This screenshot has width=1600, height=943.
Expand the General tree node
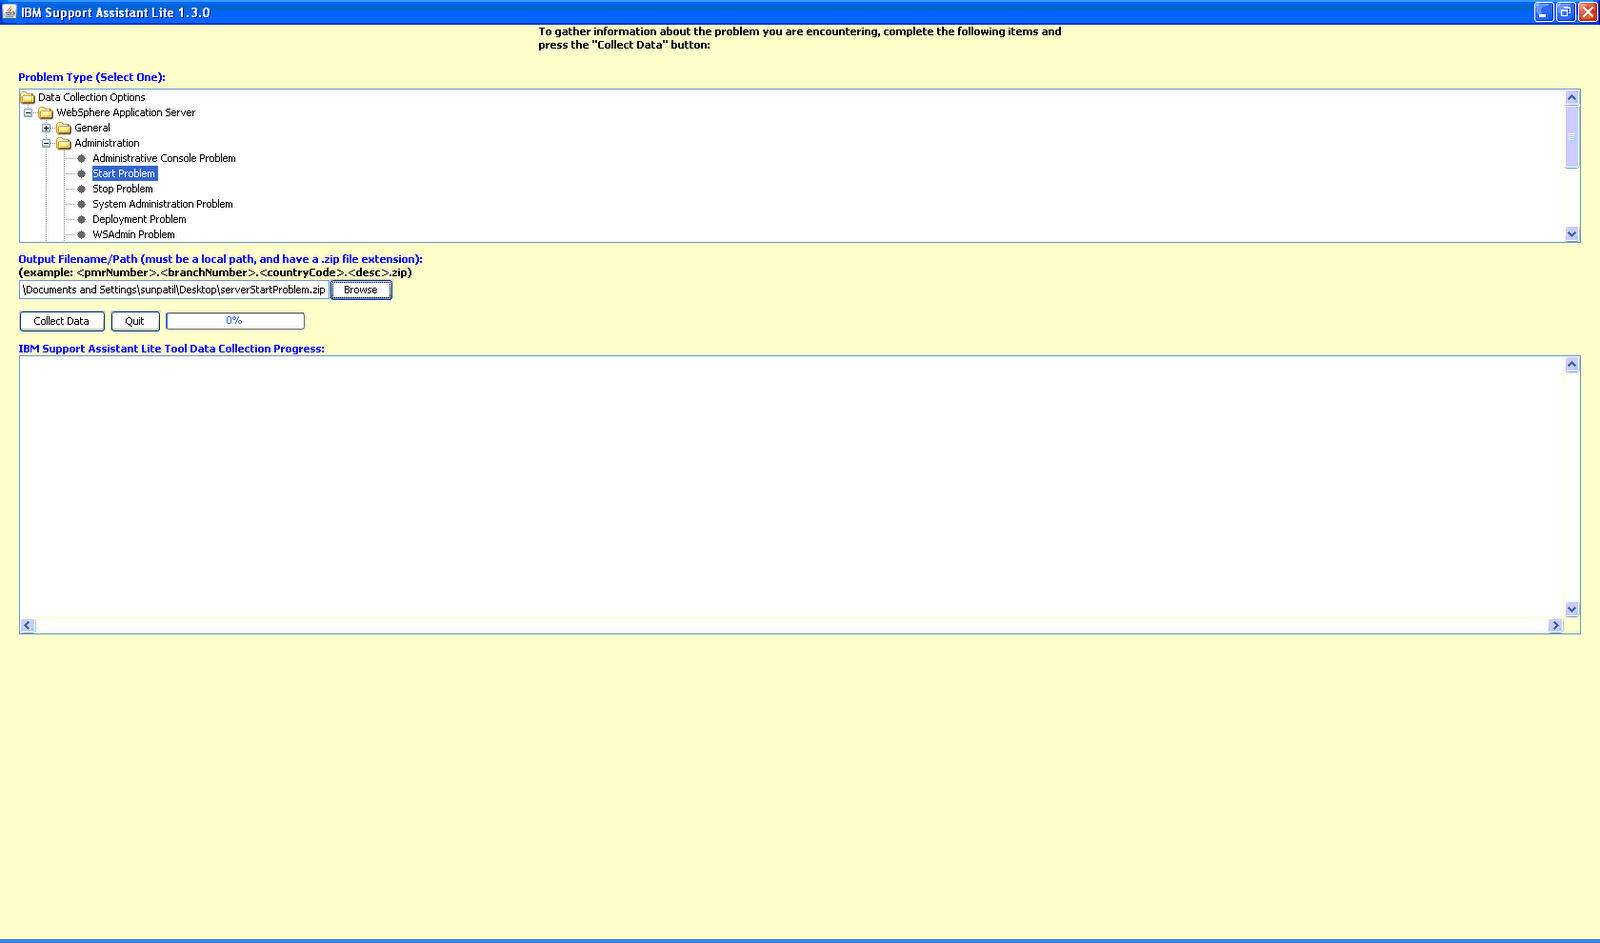46,128
